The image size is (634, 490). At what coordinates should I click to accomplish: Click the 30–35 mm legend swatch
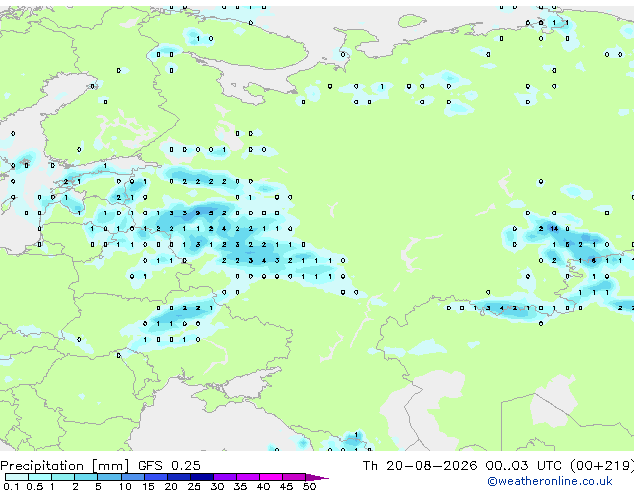pos(225,477)
